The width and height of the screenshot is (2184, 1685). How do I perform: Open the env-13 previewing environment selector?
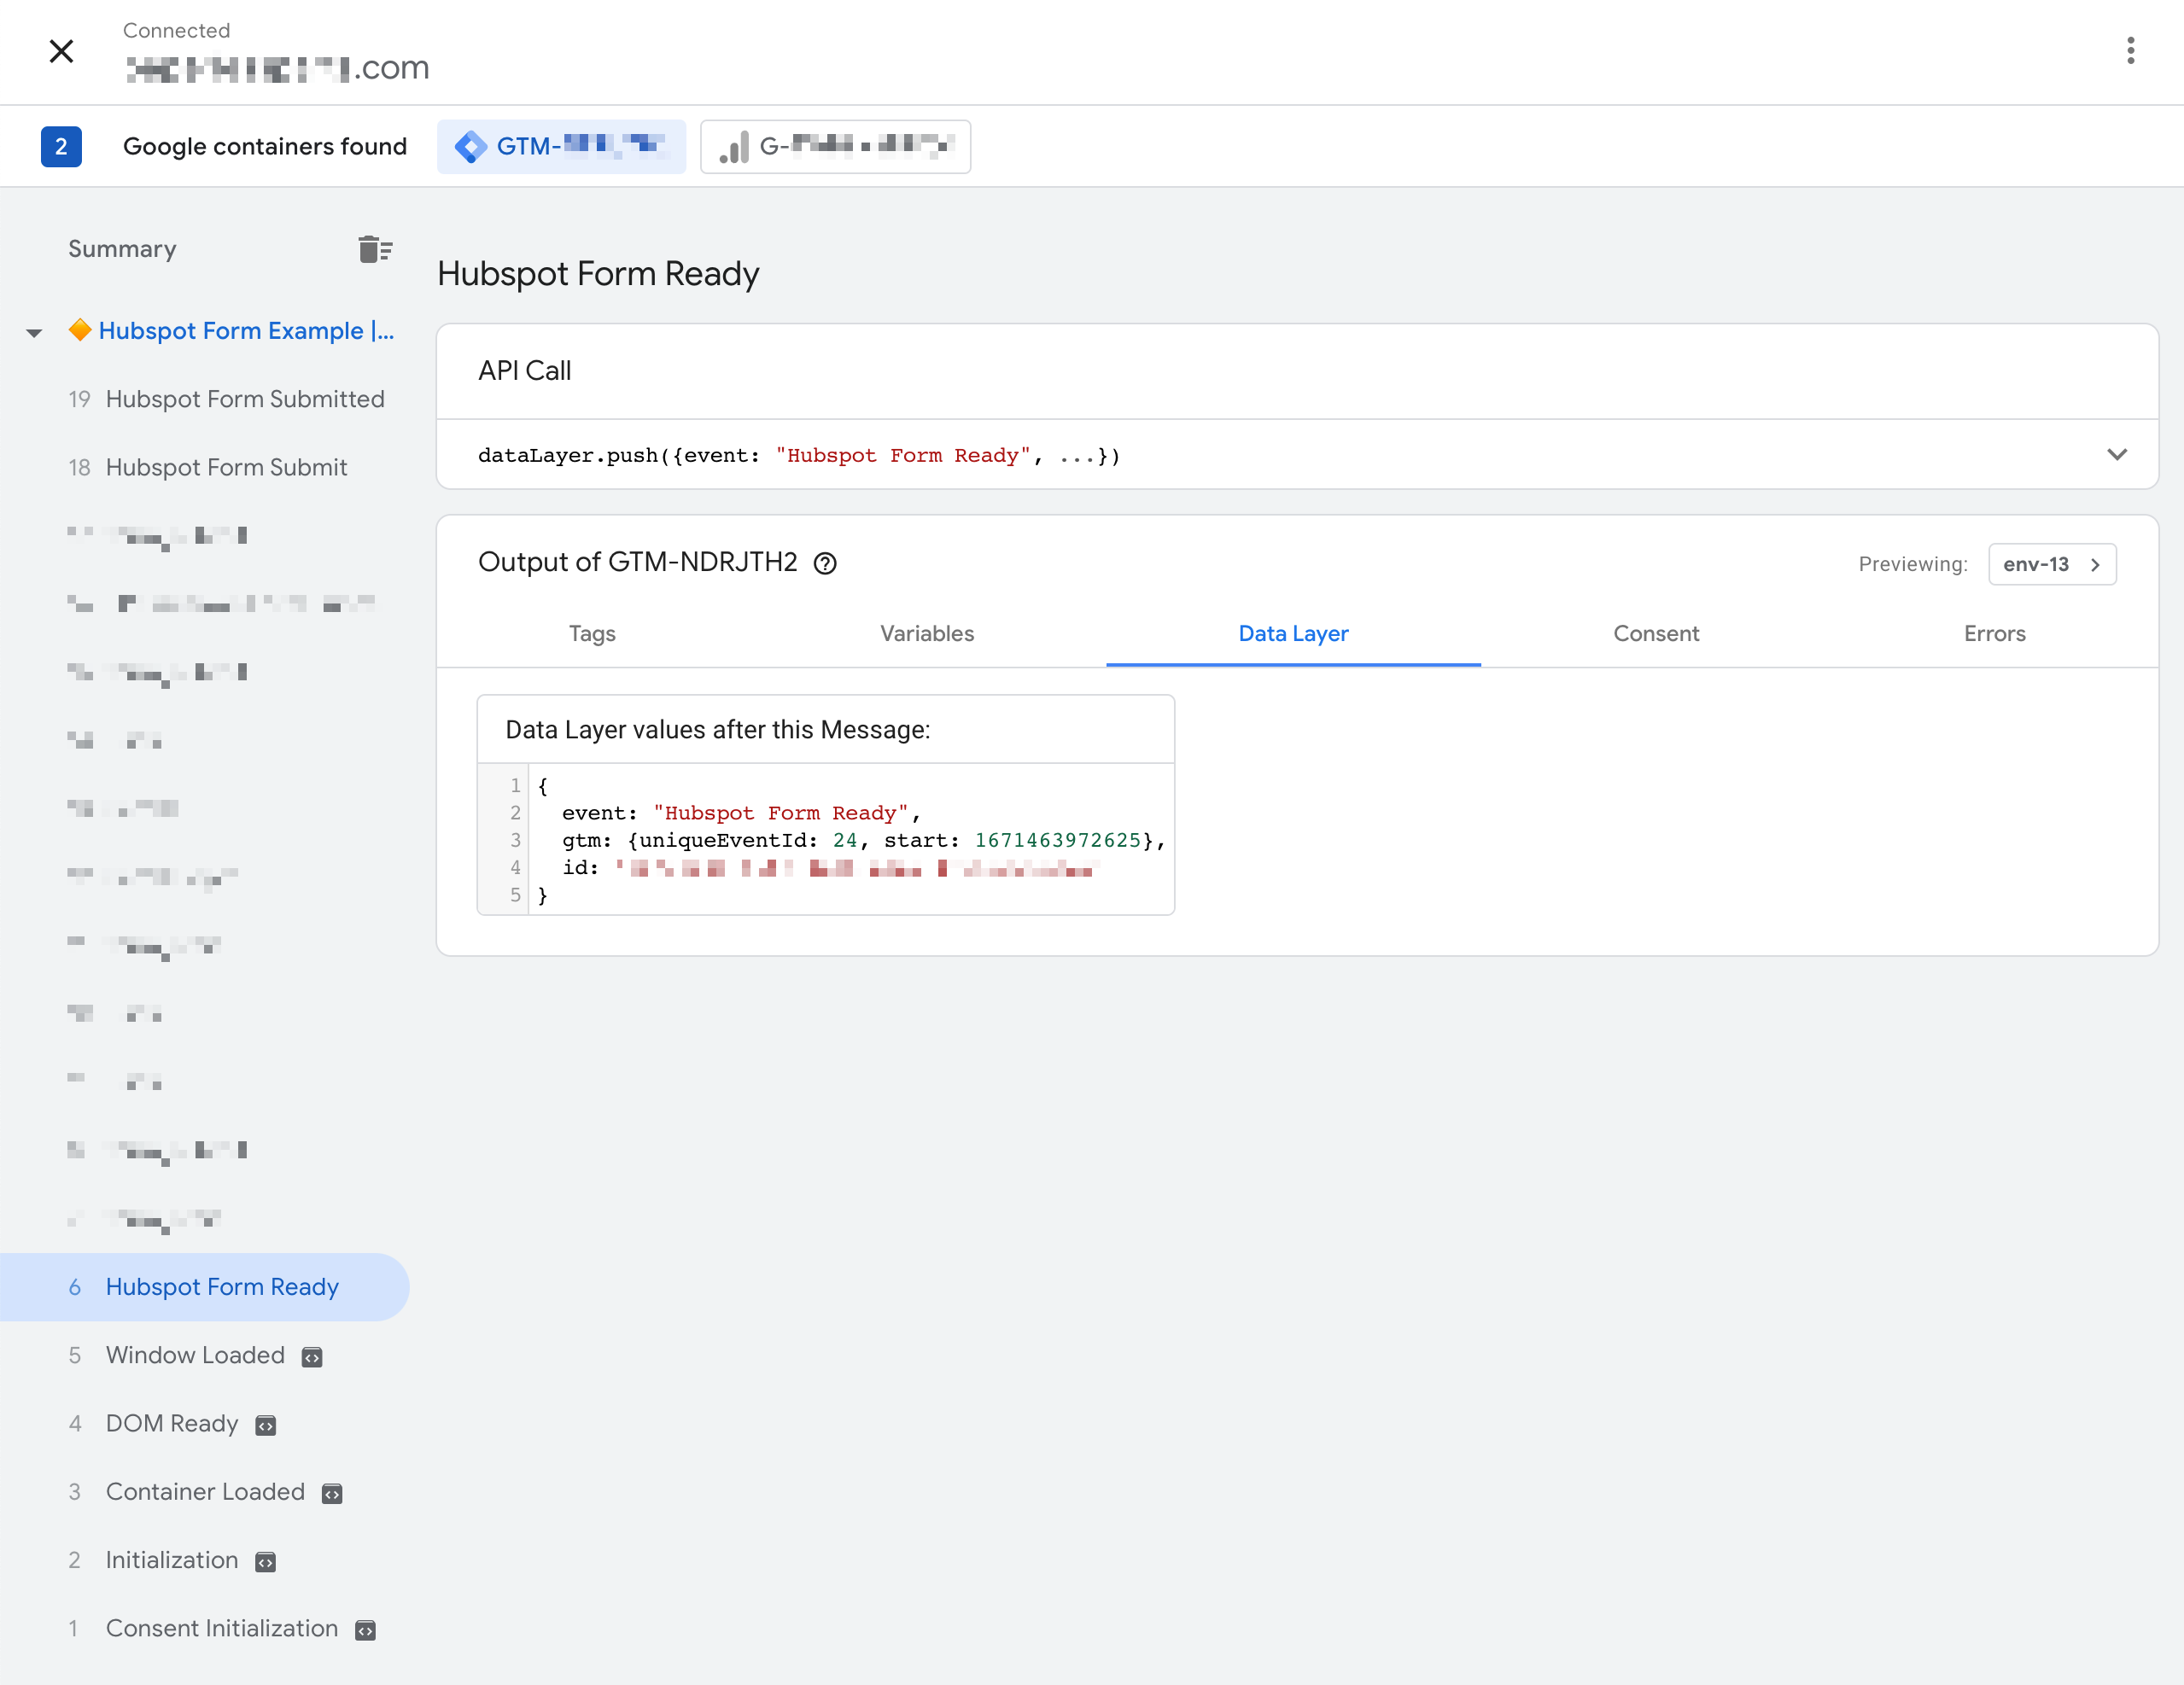2052,564
